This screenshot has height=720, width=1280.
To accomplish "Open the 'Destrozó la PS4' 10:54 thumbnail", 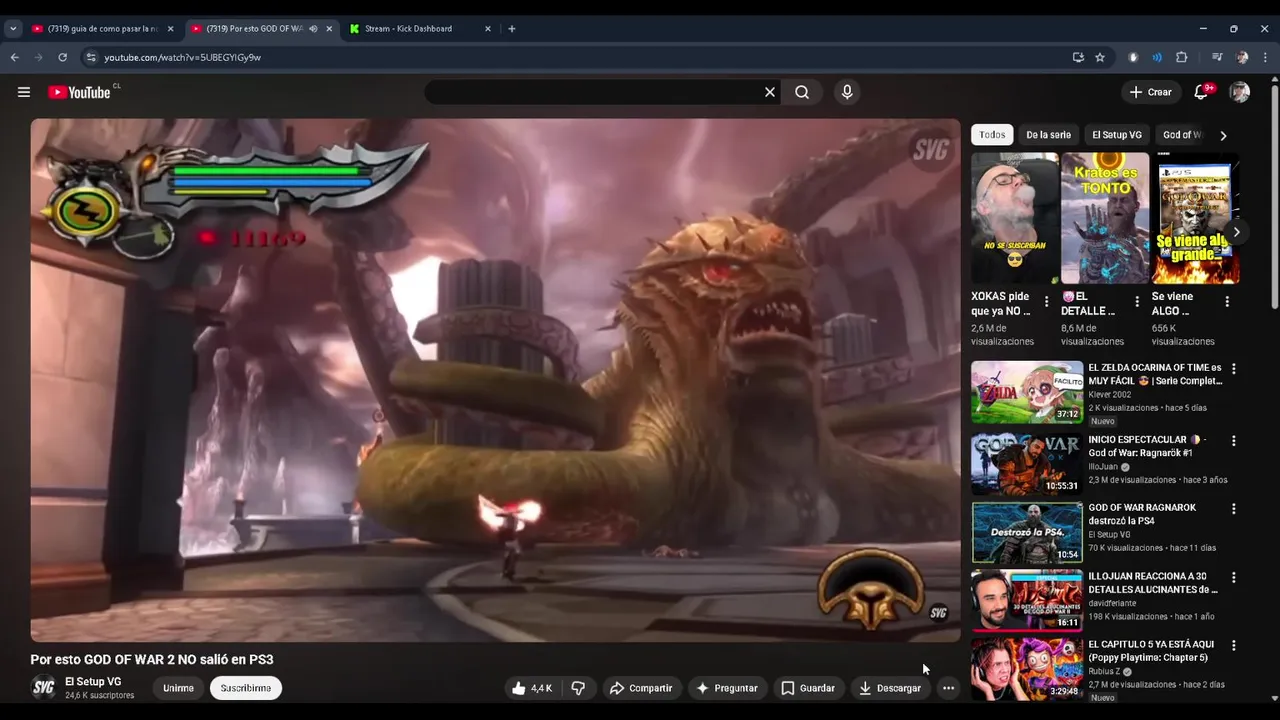I will pyautogui.click(x=1027, y=532).
